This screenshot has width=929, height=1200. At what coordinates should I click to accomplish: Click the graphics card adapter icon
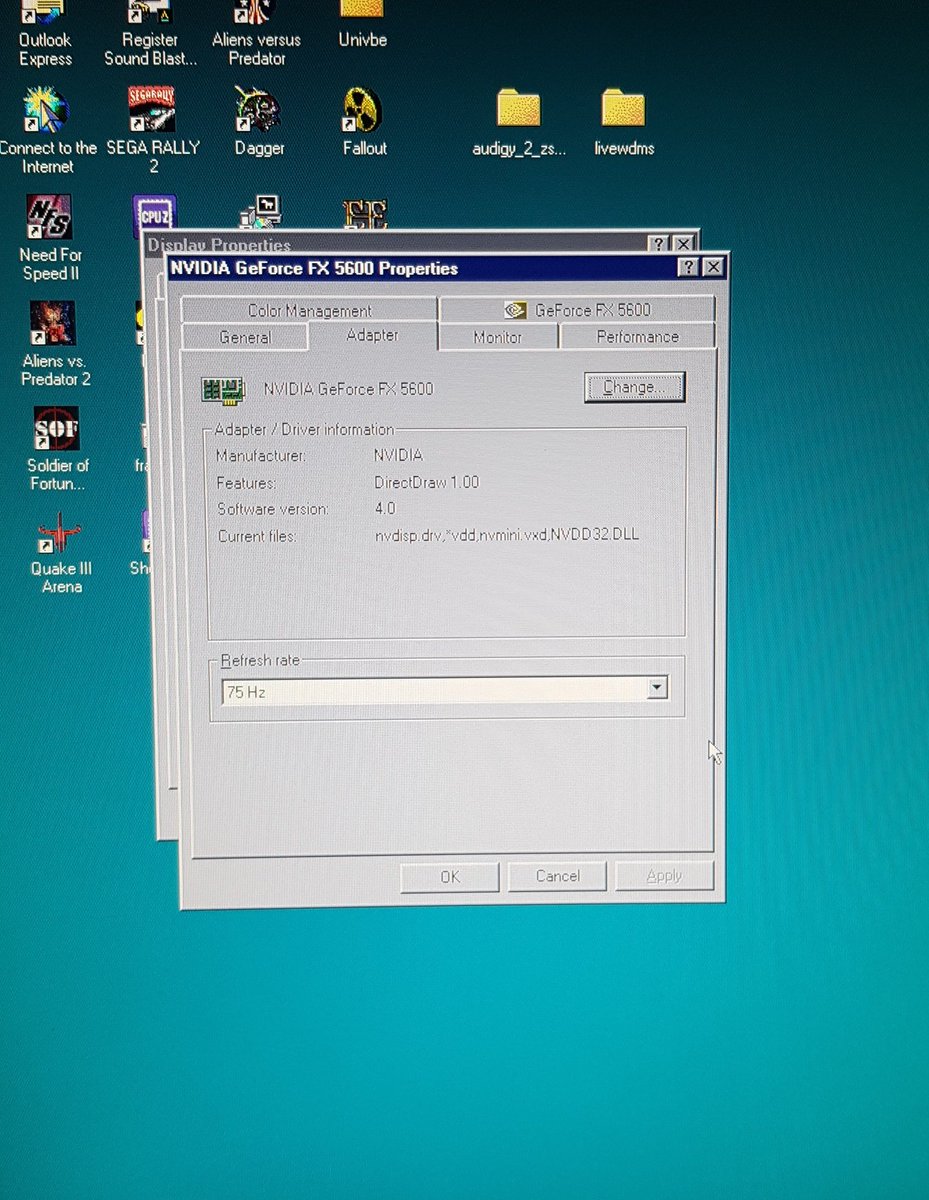(x=223, y=390)
